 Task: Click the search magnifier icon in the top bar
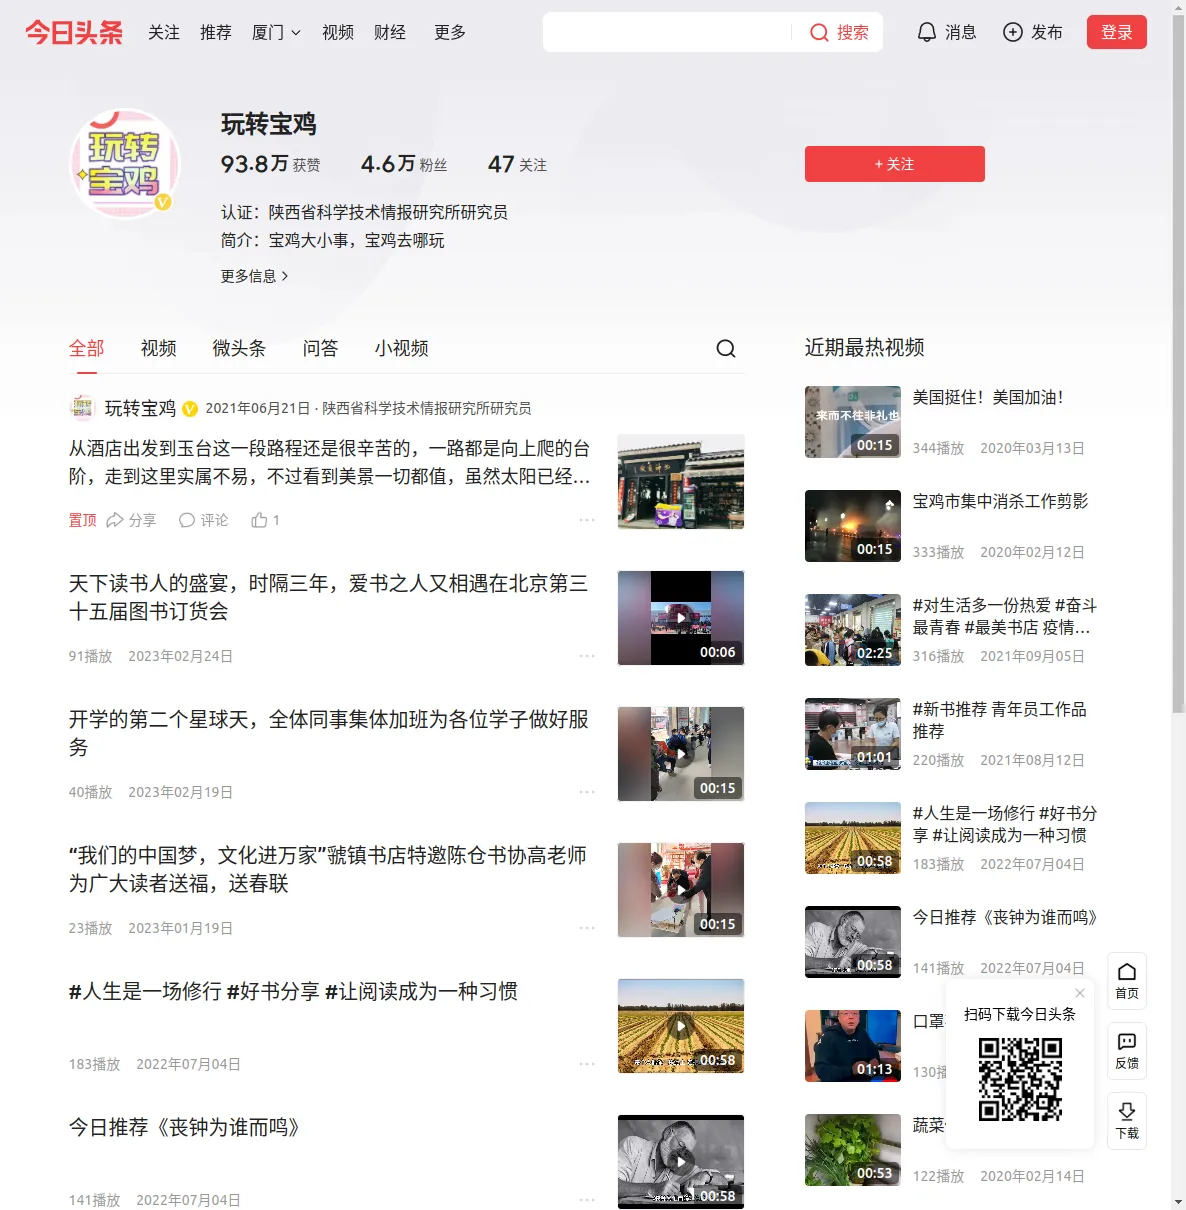tap(819, 33)
